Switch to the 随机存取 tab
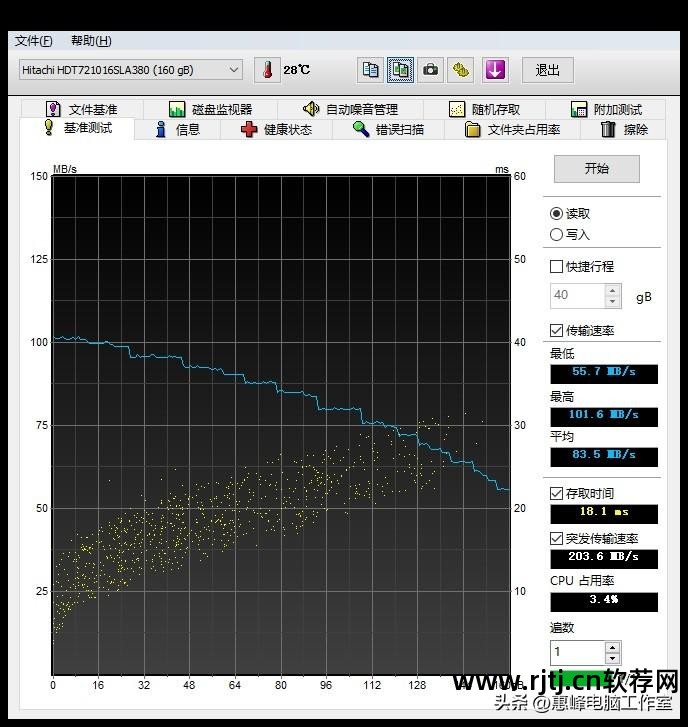The image size is (688, 727). 484,109
